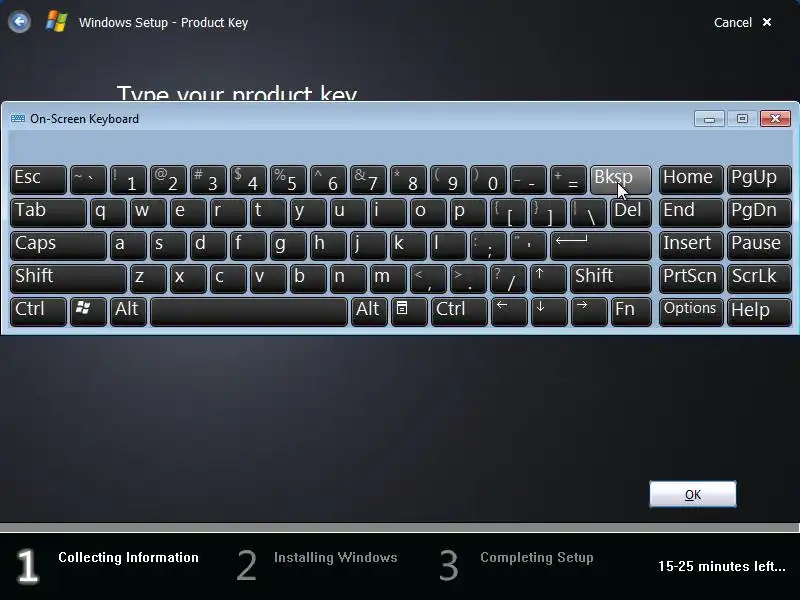Tap the Pause key

click(x=759, y=245)
